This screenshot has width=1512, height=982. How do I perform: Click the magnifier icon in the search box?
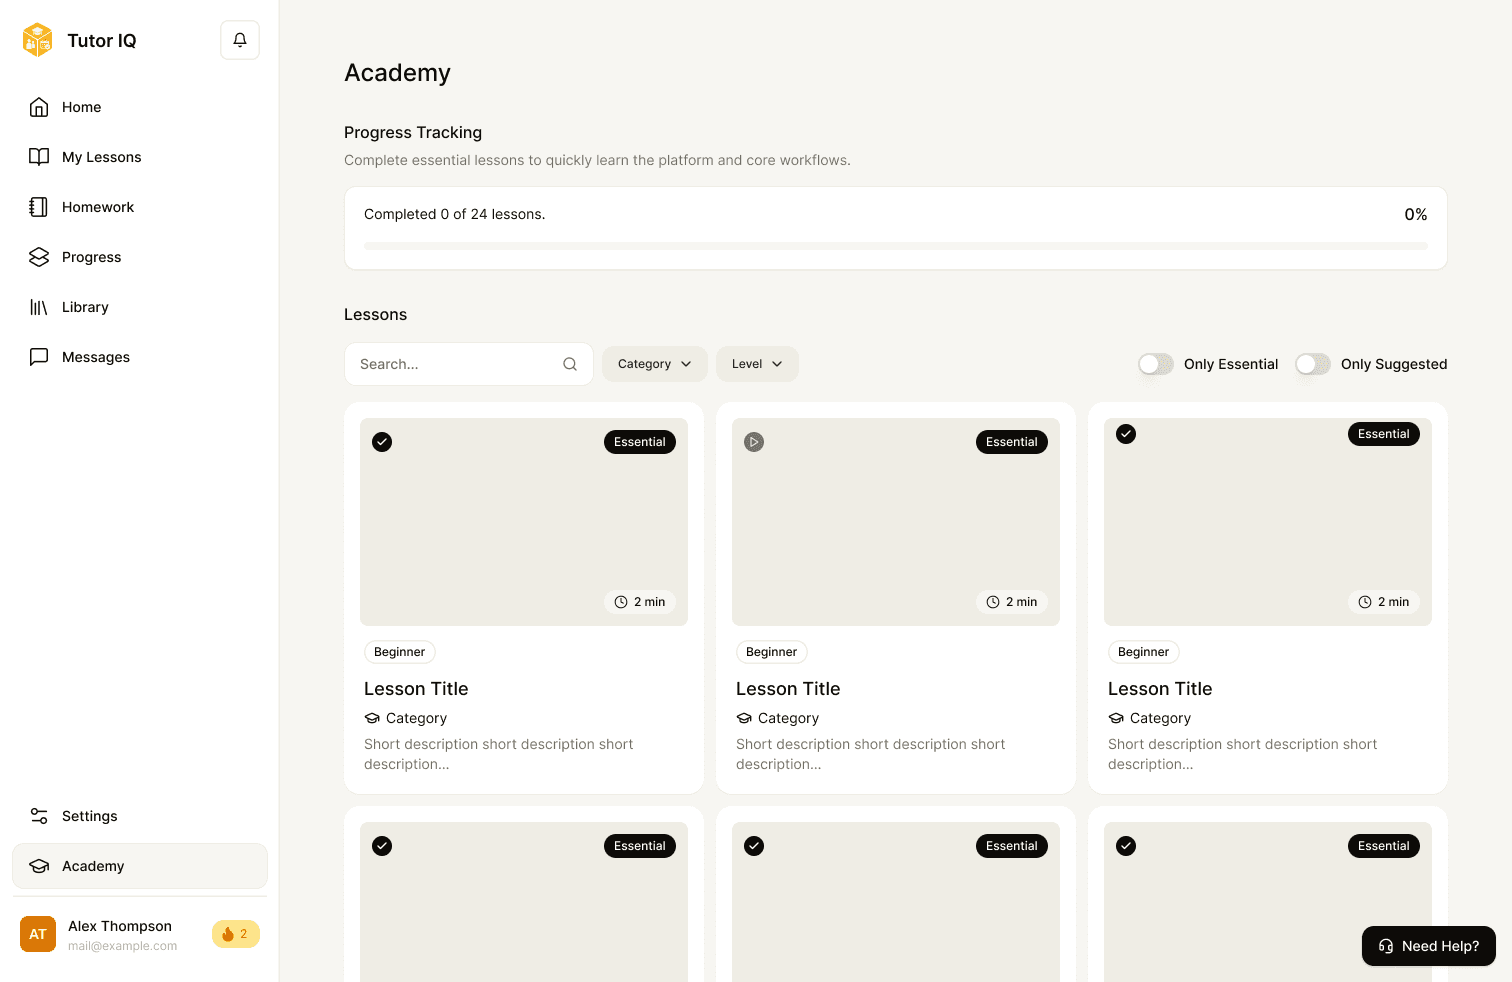[570, 364]
